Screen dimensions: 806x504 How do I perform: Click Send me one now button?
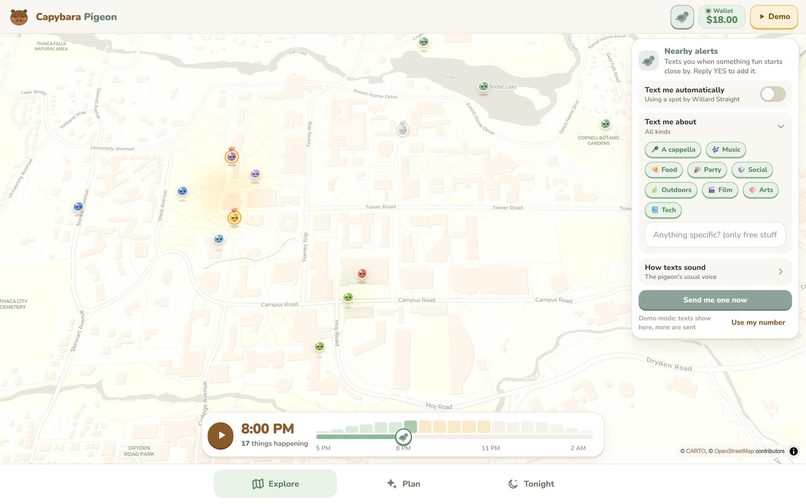tap(715, 300)
